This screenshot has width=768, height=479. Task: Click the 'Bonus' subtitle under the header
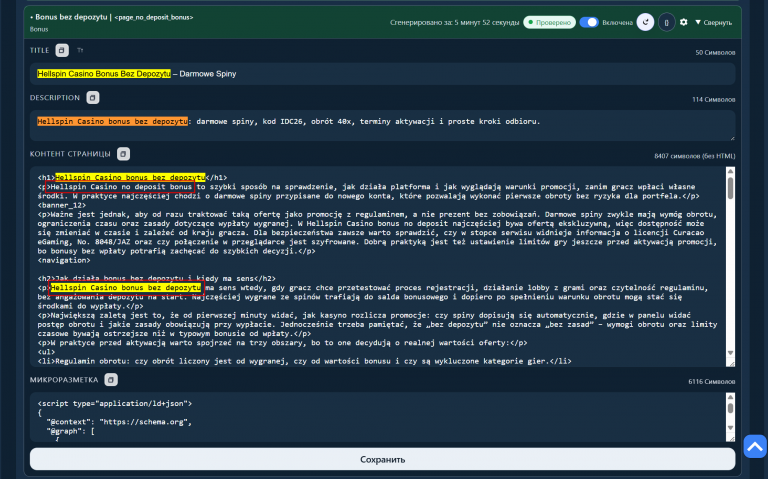[x=39, y=29]
